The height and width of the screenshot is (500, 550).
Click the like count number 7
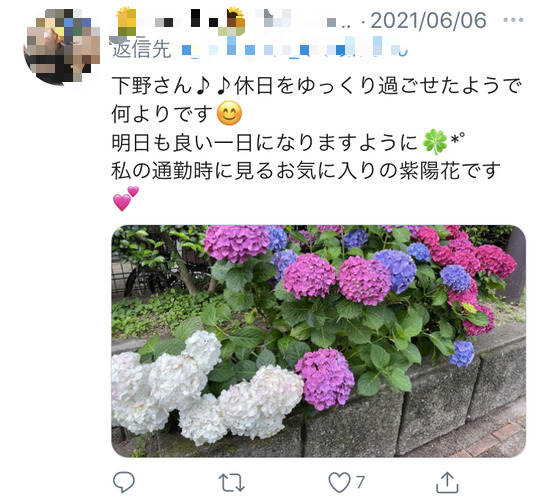360,482
